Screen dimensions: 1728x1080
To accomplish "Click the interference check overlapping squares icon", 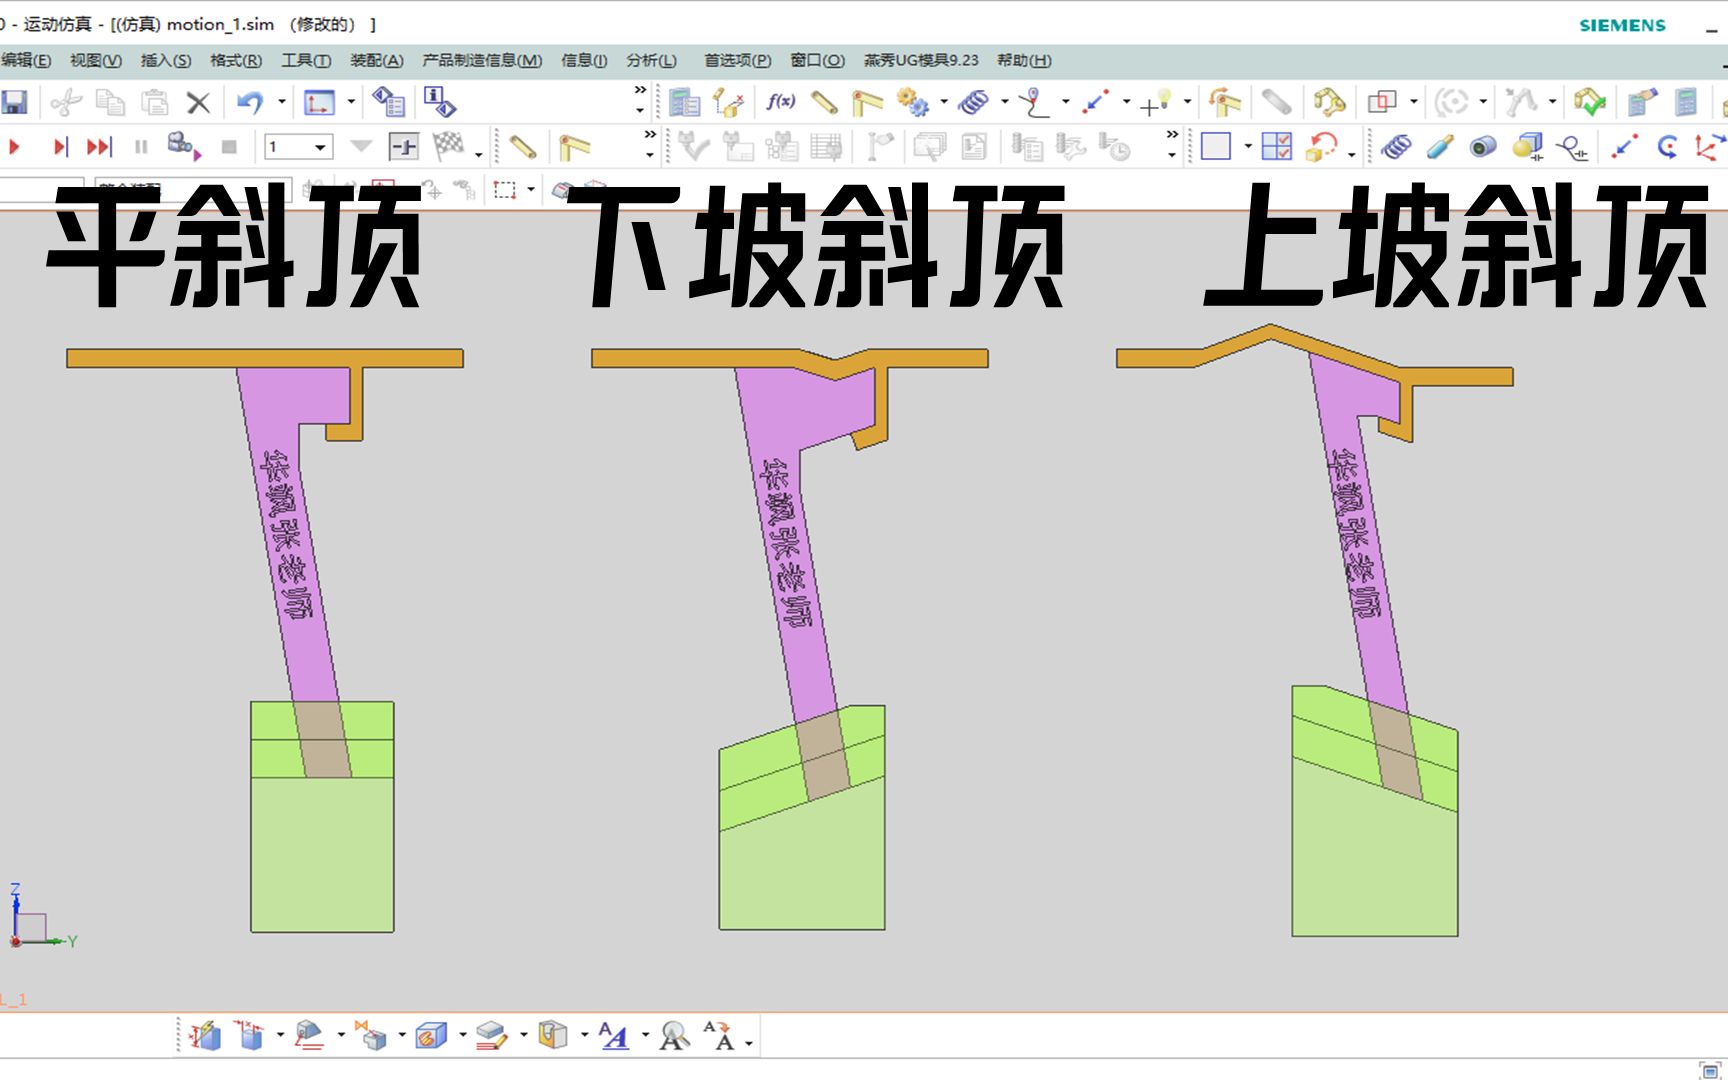I will (x=1382, y=102).
